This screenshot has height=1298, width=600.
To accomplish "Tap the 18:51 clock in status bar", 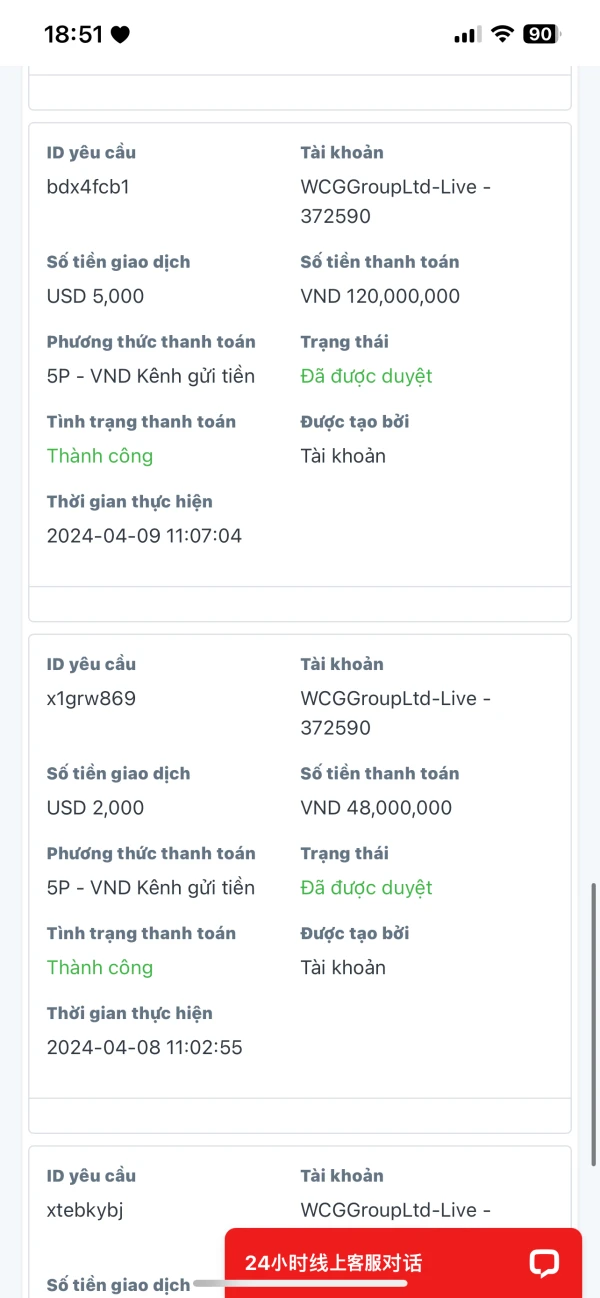I will [x=73, y=34].
